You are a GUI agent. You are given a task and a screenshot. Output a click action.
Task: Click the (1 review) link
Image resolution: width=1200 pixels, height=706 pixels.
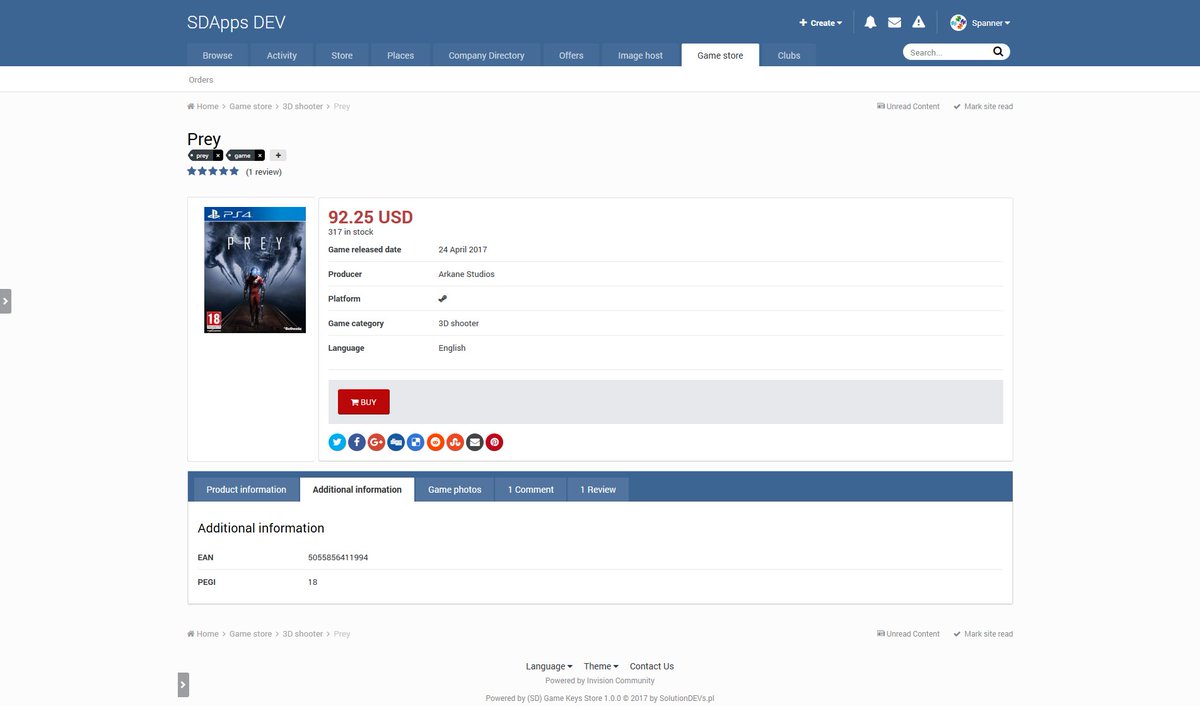264,172
